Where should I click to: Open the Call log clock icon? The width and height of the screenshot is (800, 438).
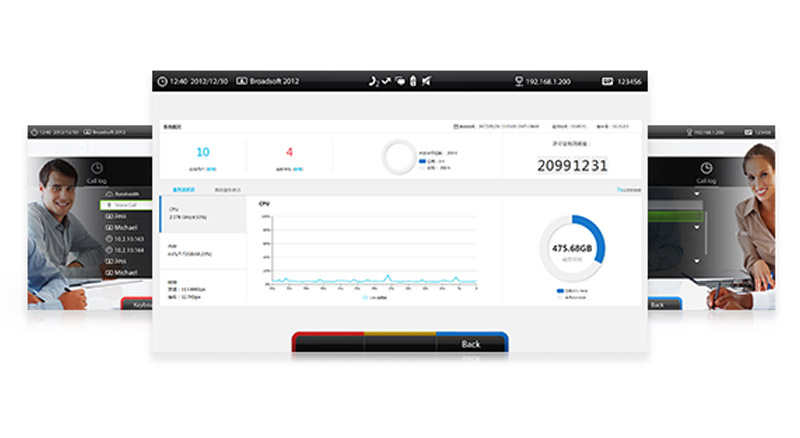click(x=96, y=168)
